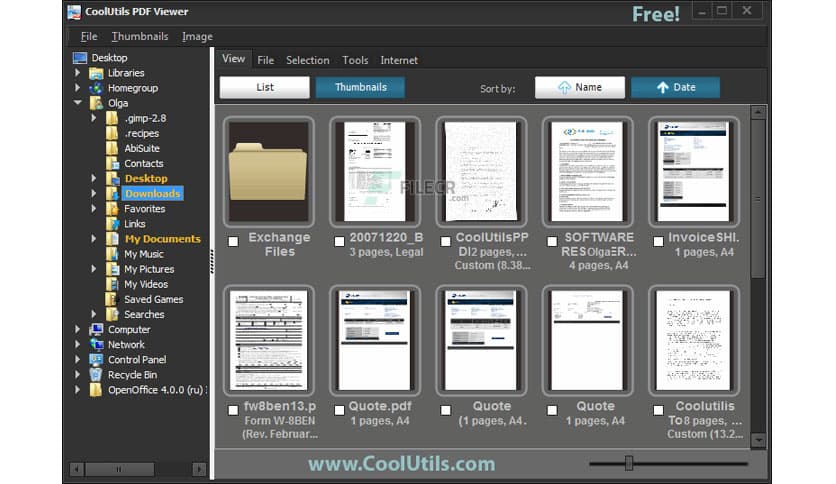Click the .recipes folder icon
The height and width of the screenshot is (484, 836).
click(112, 133)
